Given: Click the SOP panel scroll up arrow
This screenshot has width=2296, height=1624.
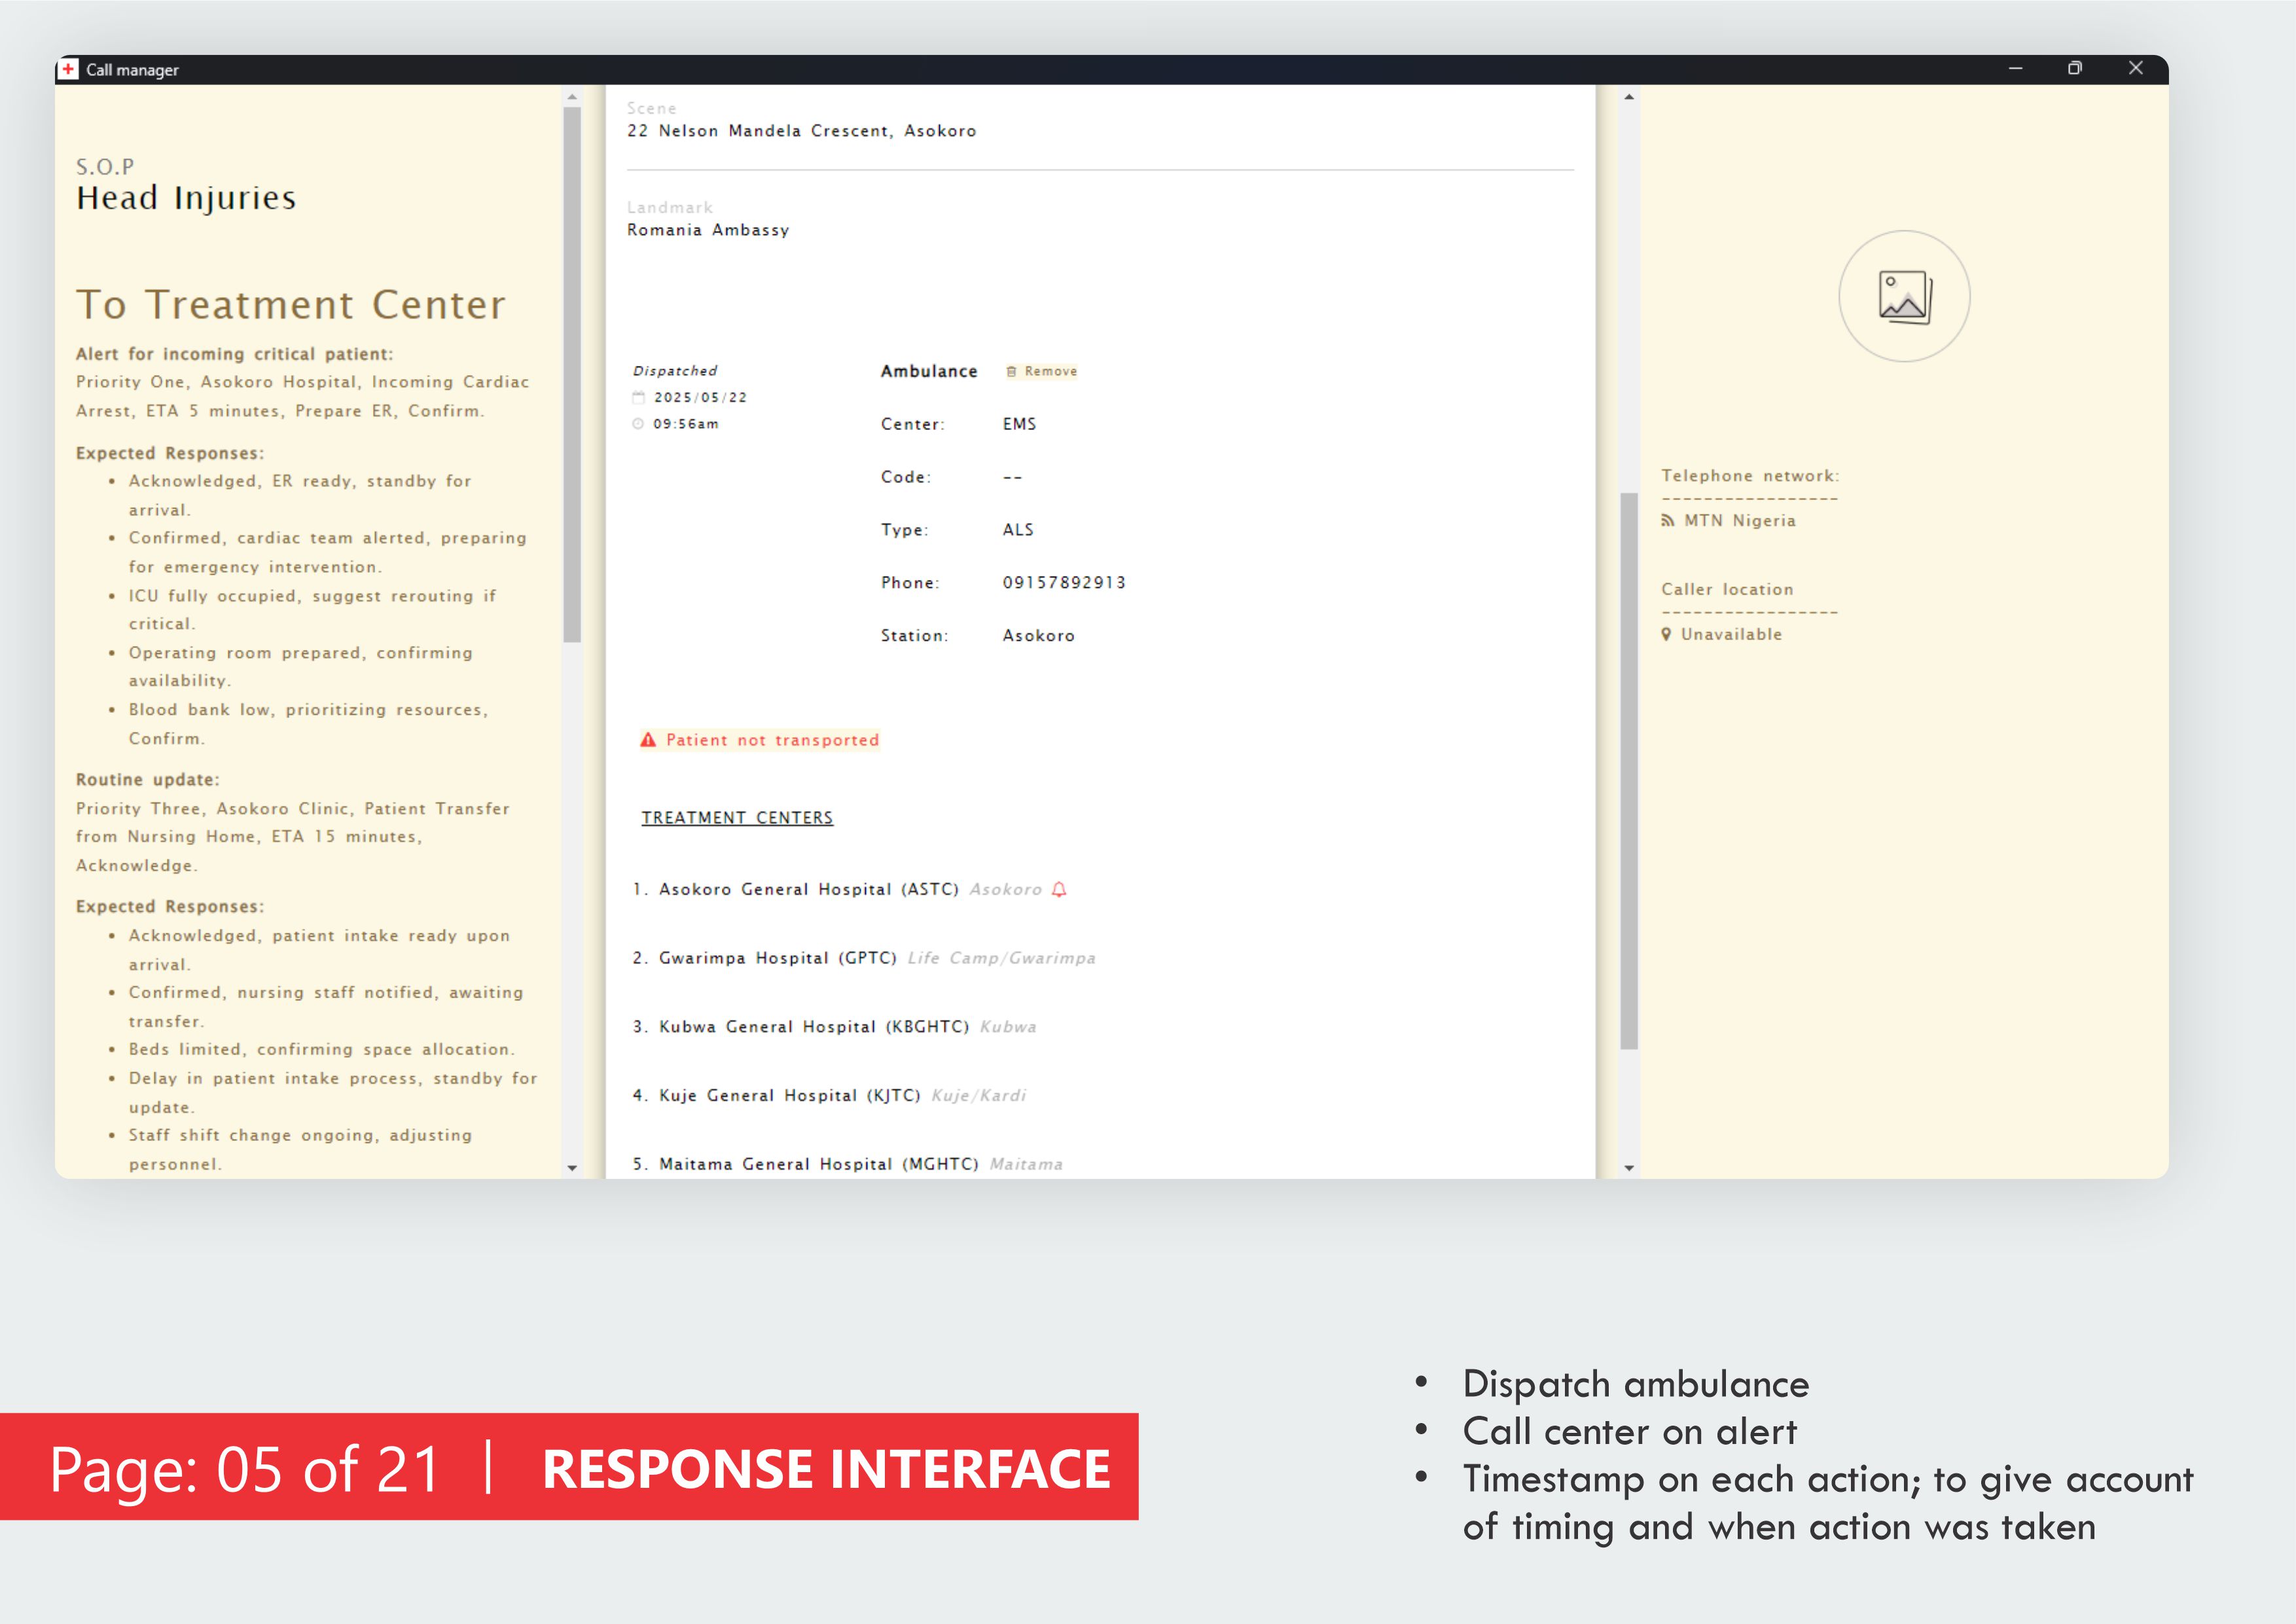Looking at the screenshot, I should 572,97.
